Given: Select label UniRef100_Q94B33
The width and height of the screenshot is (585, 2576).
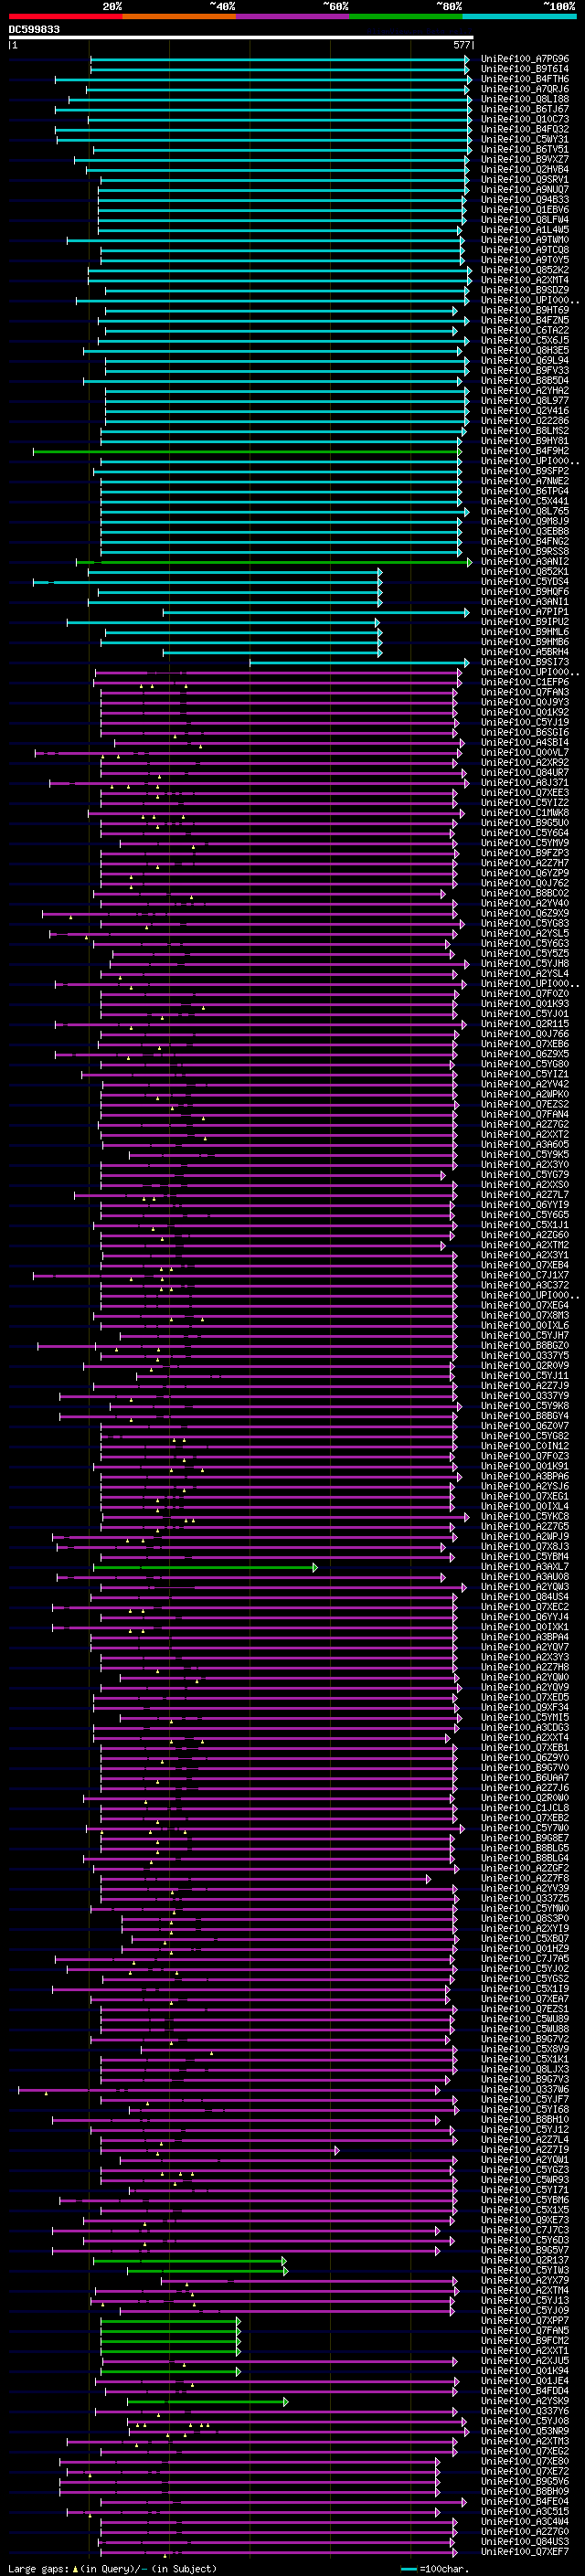Looking at the screenshot, I should pos(525,200).
